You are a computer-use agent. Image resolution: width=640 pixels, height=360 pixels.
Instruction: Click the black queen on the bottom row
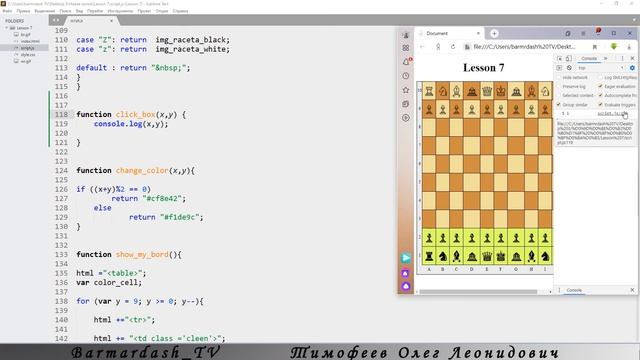(487, 256)
